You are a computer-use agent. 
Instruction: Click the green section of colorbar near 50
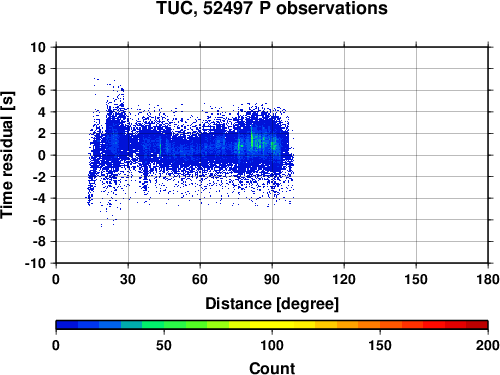coord(164,325)
